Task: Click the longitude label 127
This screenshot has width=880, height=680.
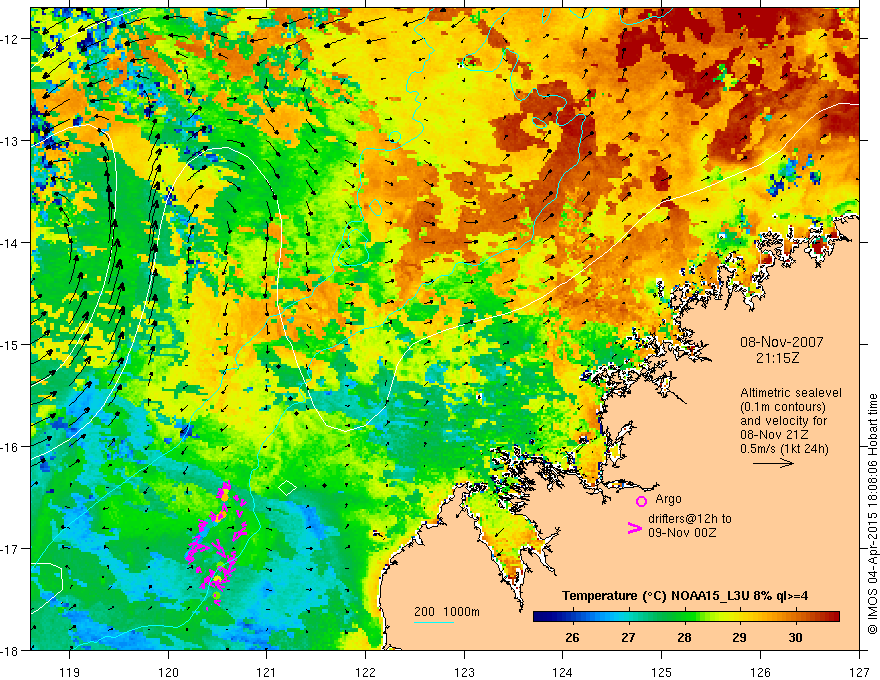Action: [859, 672]
